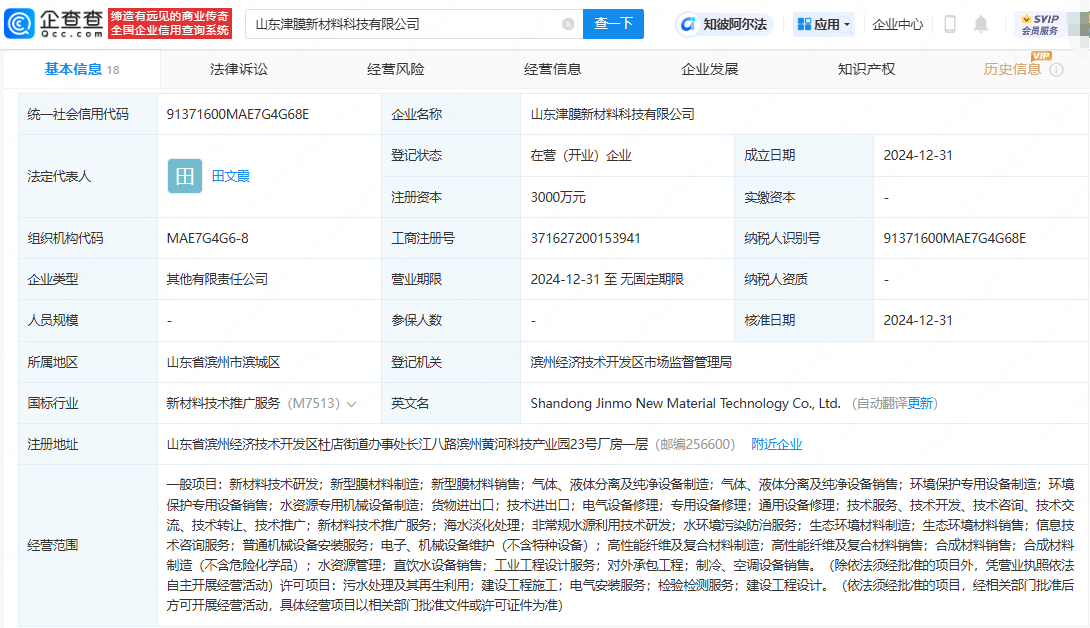Open the 历史信息 VIP tab
Screen dimensions: 1090x628
pyautogui.click(x=1012, y=69)
